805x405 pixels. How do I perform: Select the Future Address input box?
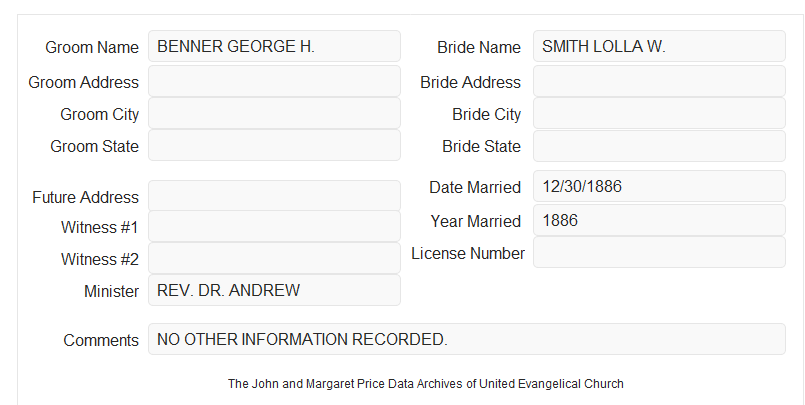274,196
